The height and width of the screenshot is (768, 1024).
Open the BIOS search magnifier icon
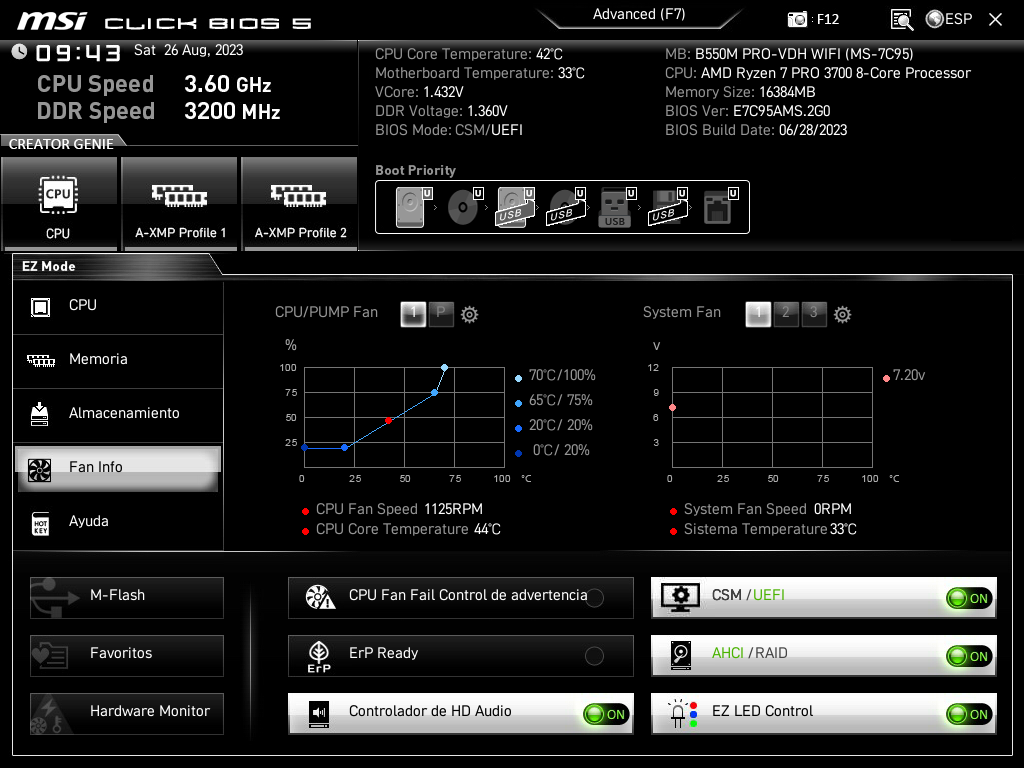click(x=901, y=20)
